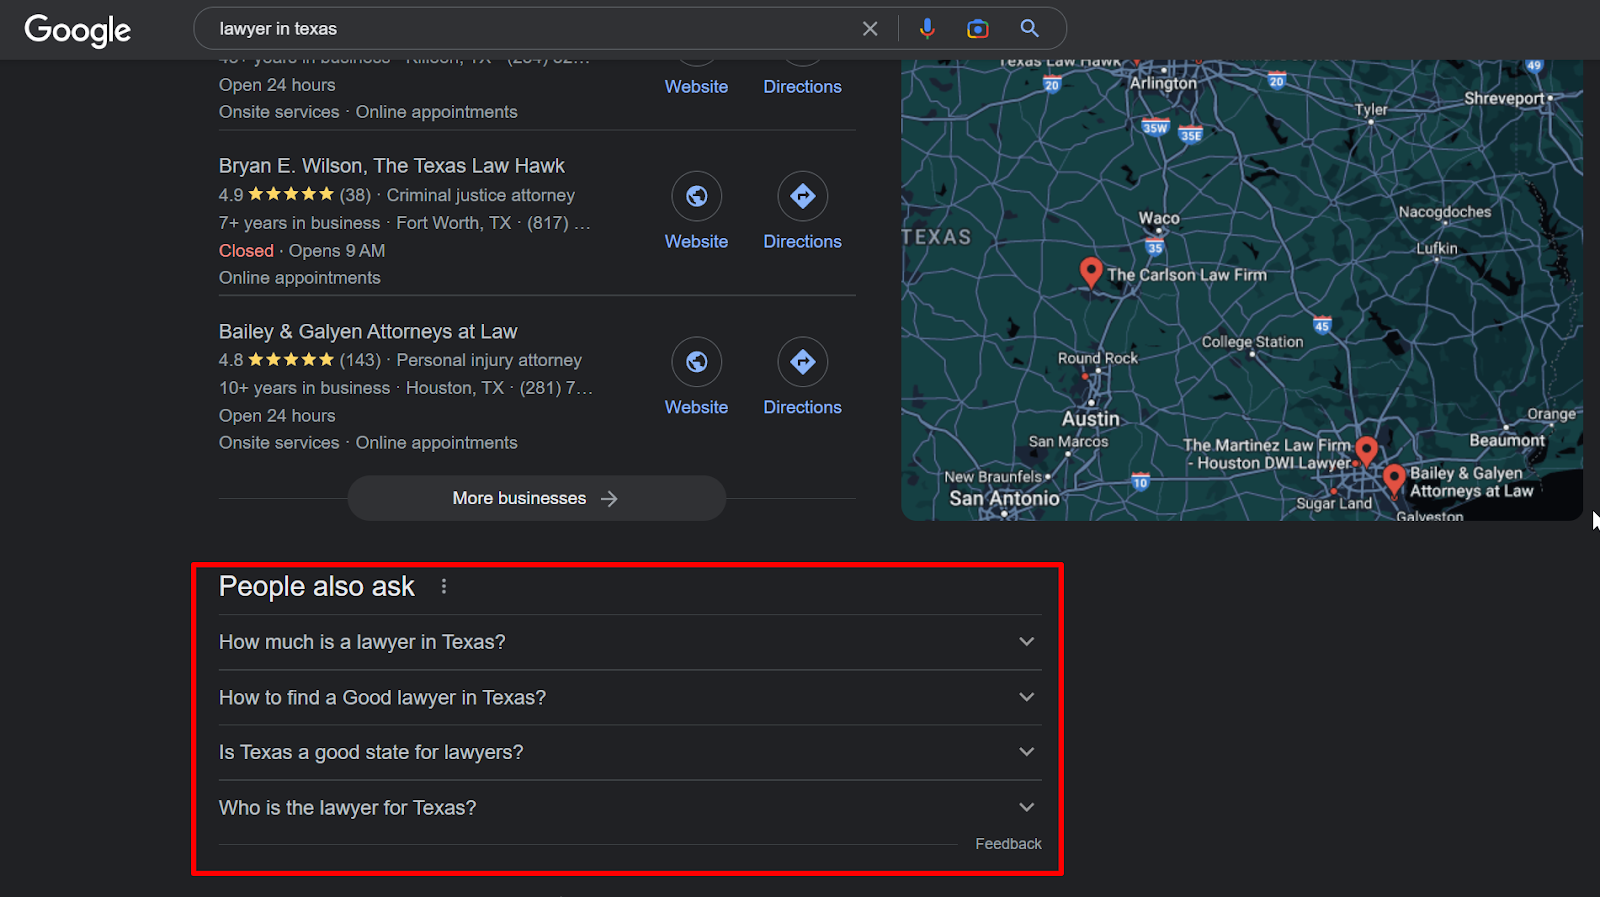This screenshot has height=897, width=1600.
Task: Click 'College Station' label on the map
Action: [x=1253, y=342]
